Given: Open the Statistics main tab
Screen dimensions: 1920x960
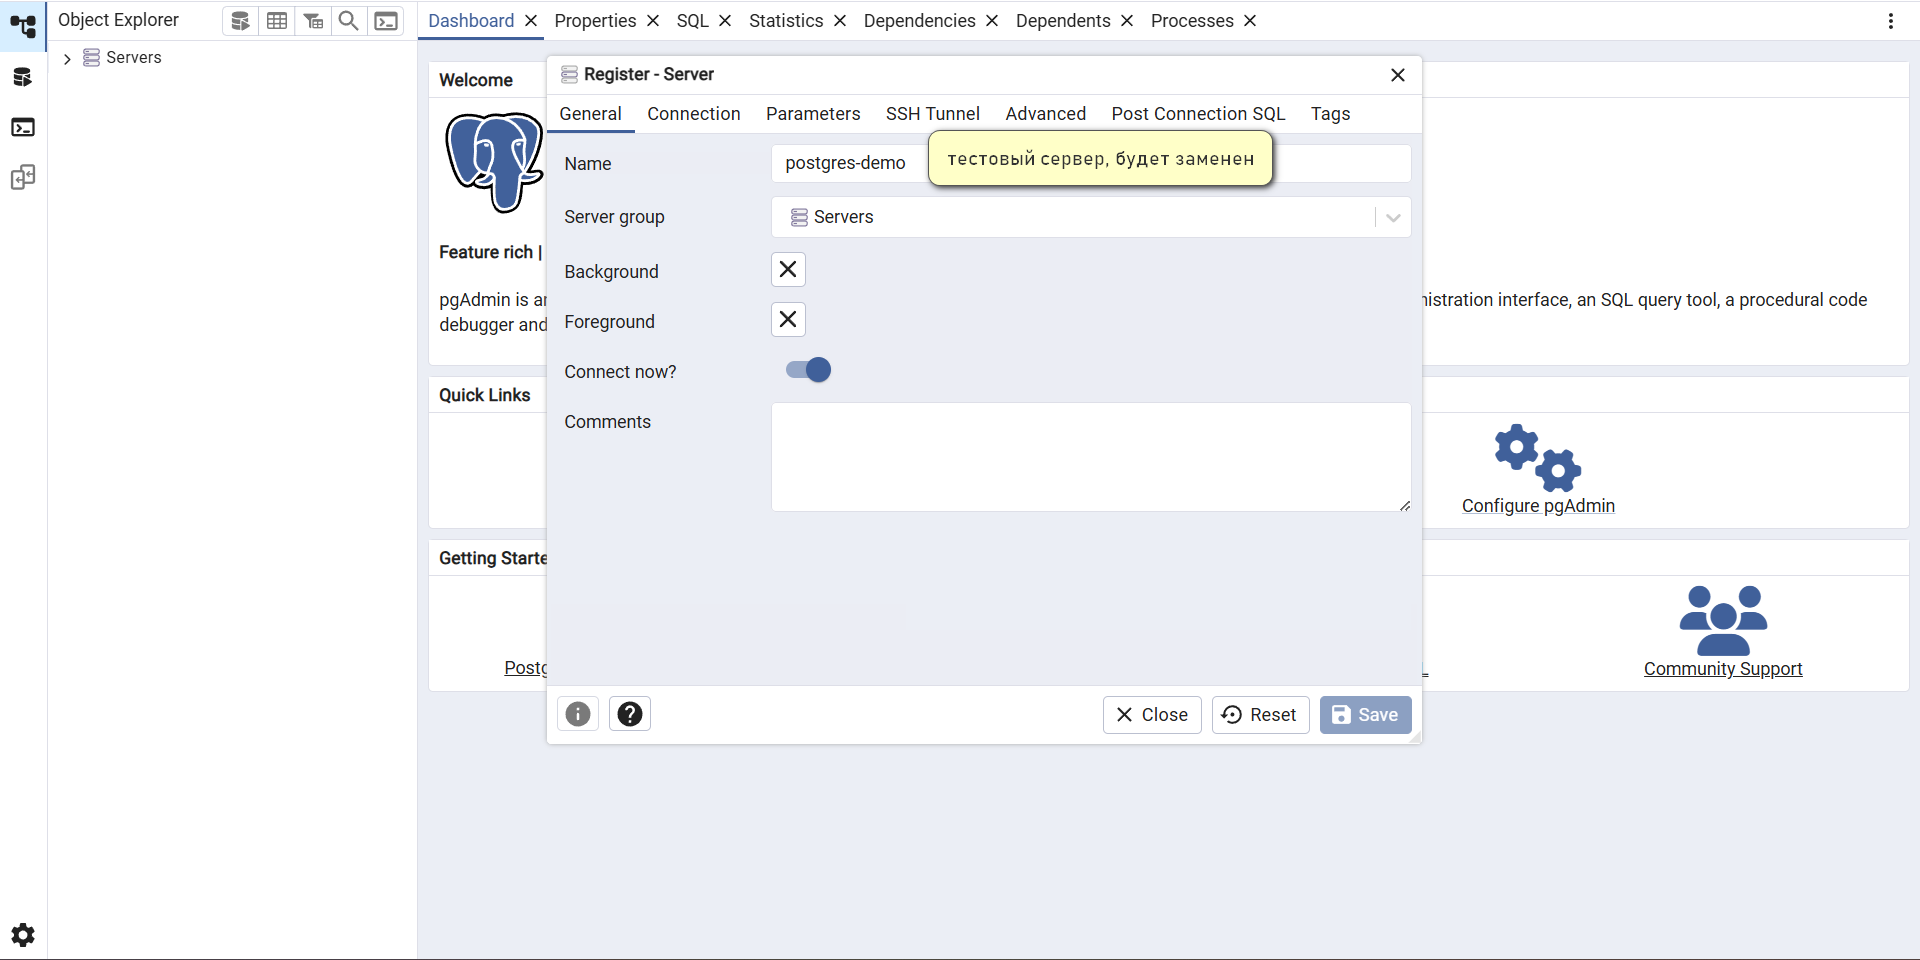Looking at the screenshot, I should coord(786,21).
